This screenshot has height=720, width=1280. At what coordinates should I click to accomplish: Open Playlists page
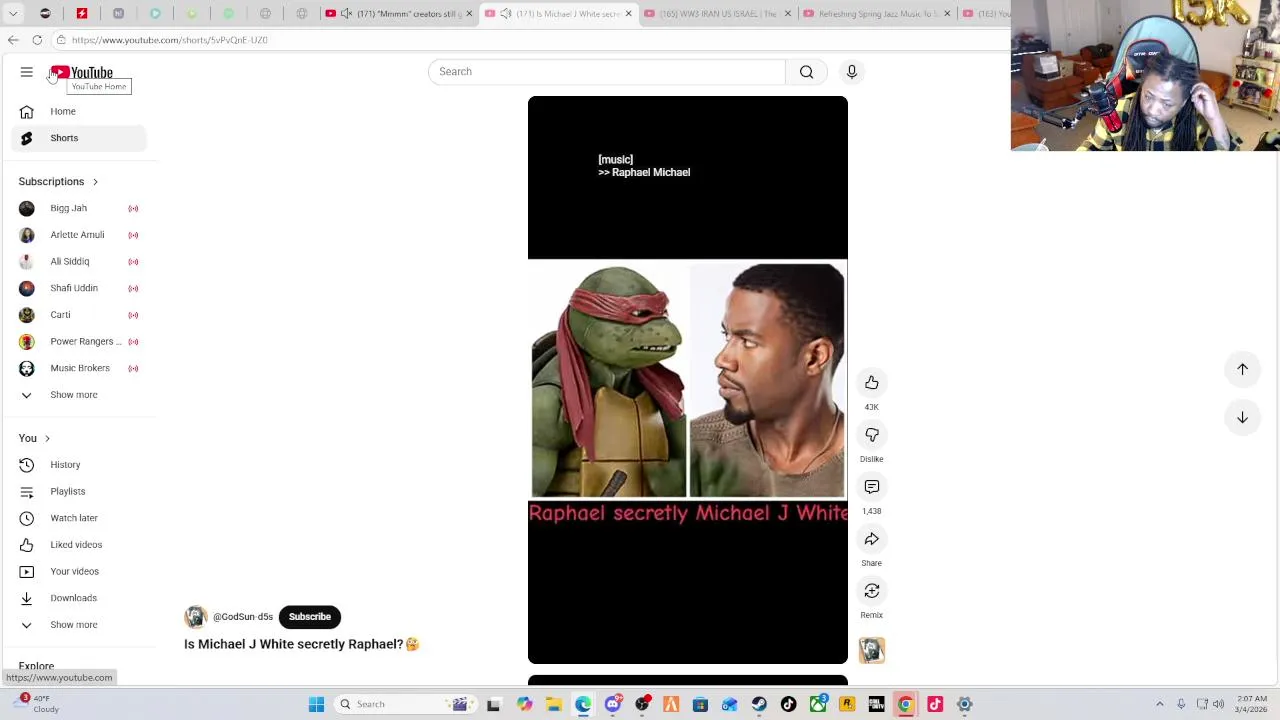point(79,491)
